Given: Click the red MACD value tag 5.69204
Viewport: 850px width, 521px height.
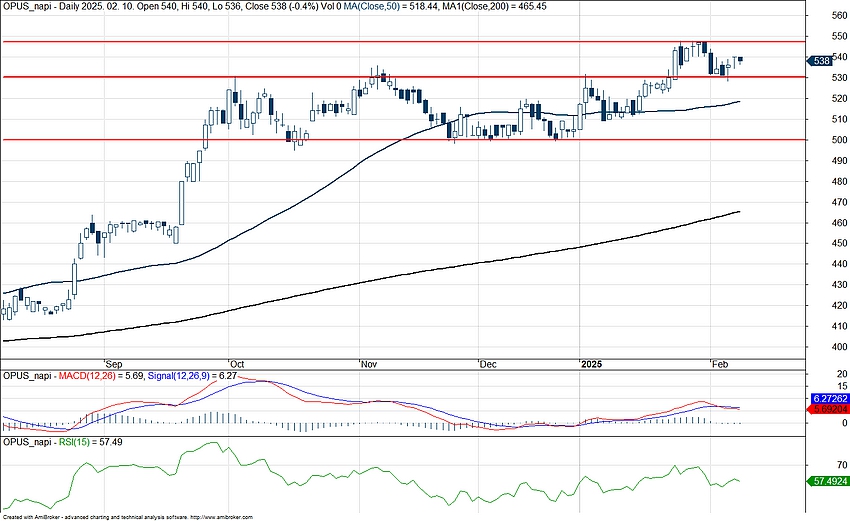Looking at the screenshot, I should pyautogui.click(x=827, y=409).
